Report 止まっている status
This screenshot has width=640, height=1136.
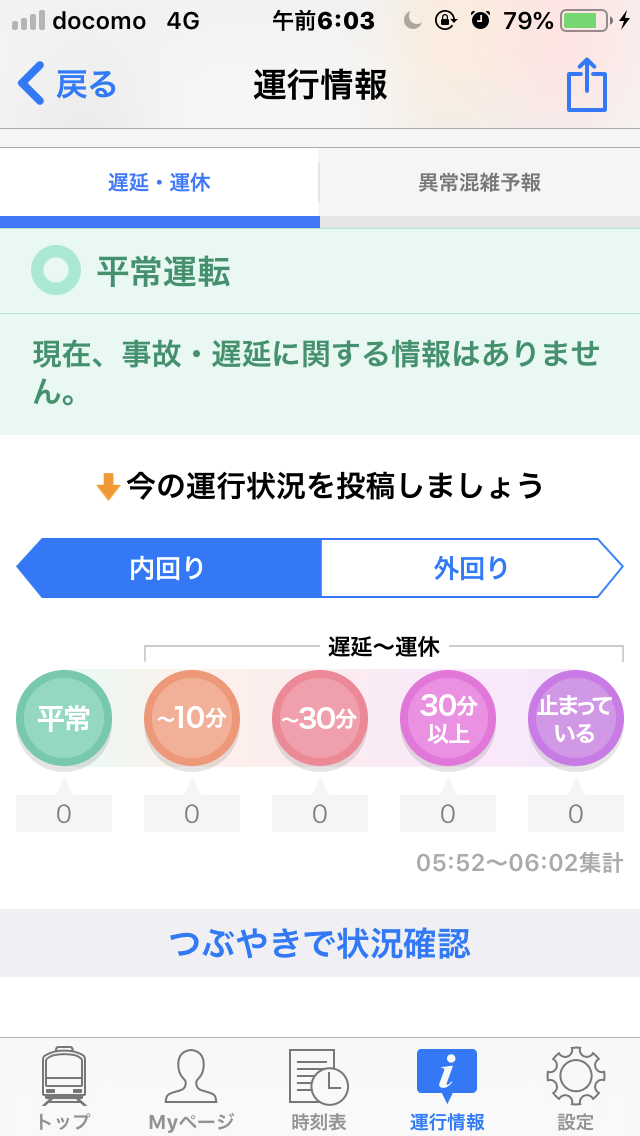[575, 718]
